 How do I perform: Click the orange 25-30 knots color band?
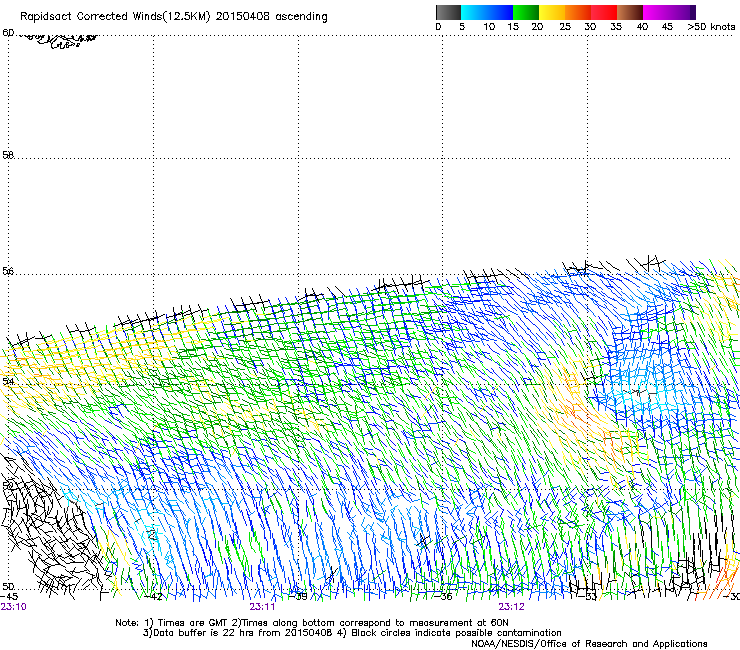coord(578,12)
